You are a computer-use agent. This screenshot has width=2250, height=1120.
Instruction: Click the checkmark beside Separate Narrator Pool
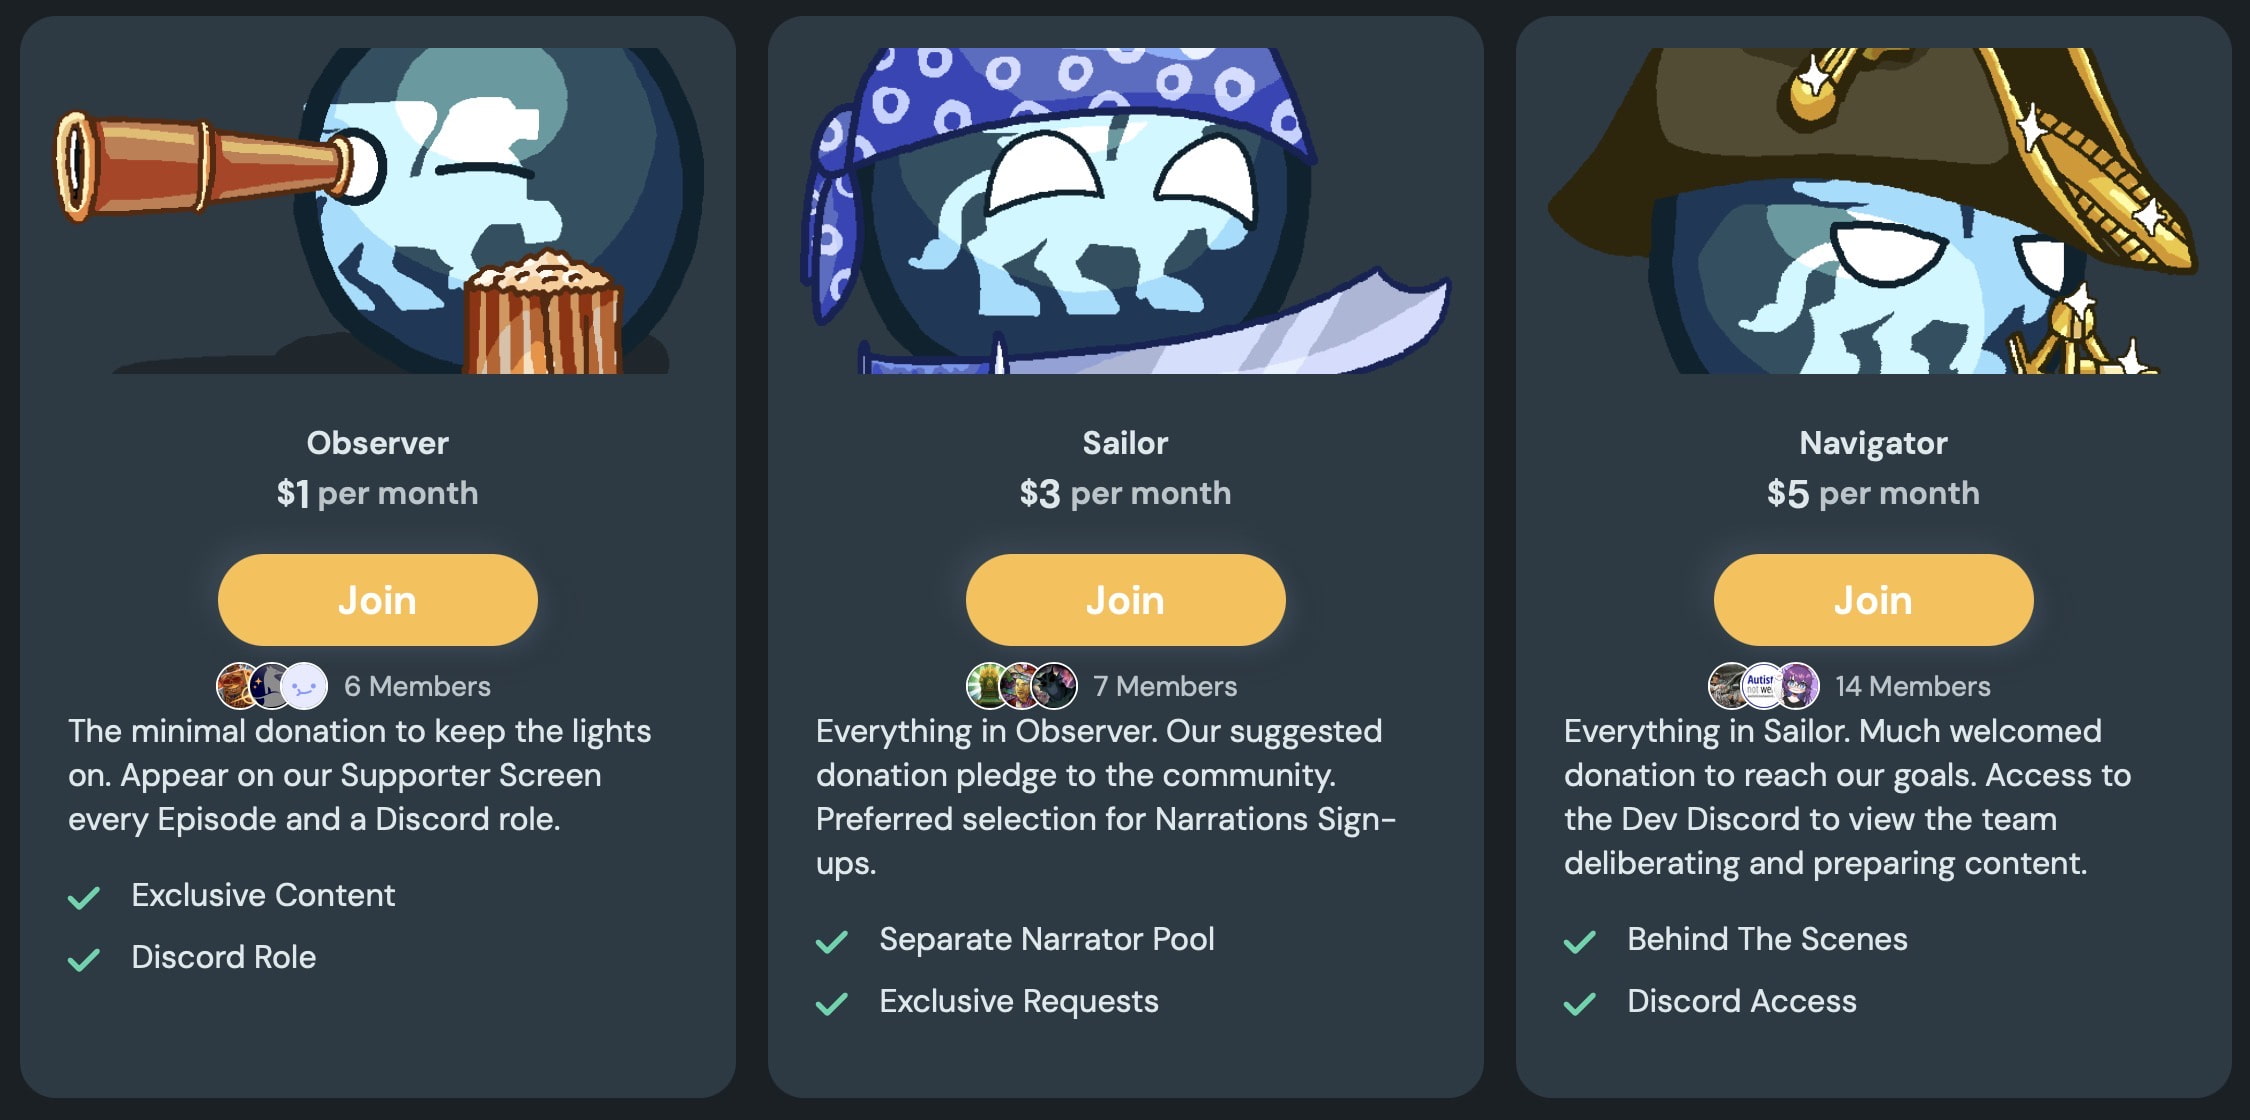[x=832, y=940]
